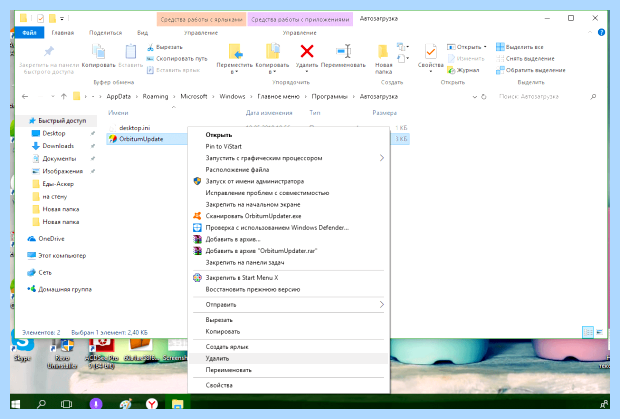Choose 'Удалить' in the context menu
The image size is (620, 419).
pyautogui.click(x=289, y=359)
